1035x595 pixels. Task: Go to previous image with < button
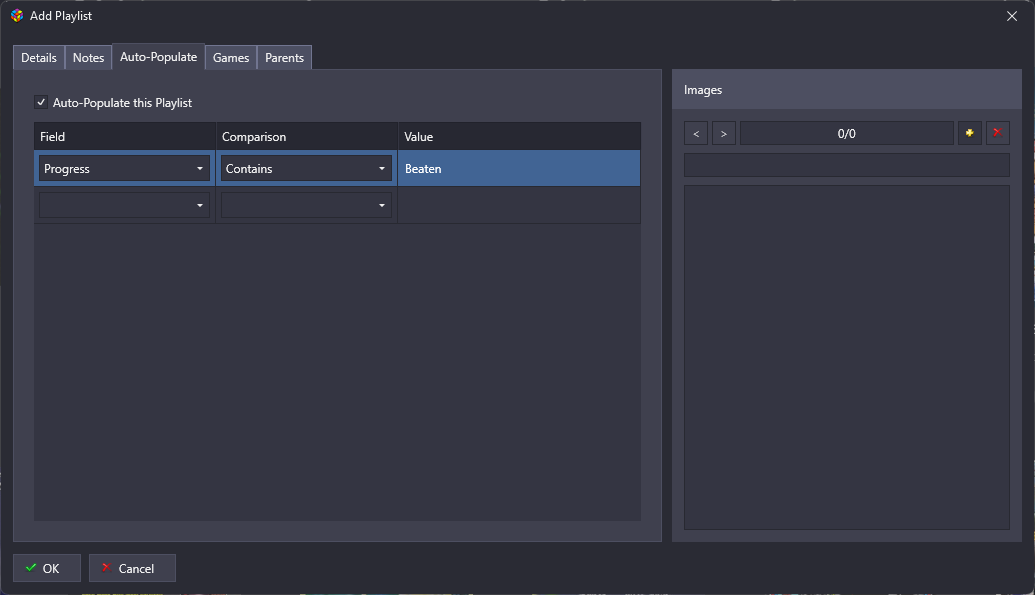[x=696, y=133]
